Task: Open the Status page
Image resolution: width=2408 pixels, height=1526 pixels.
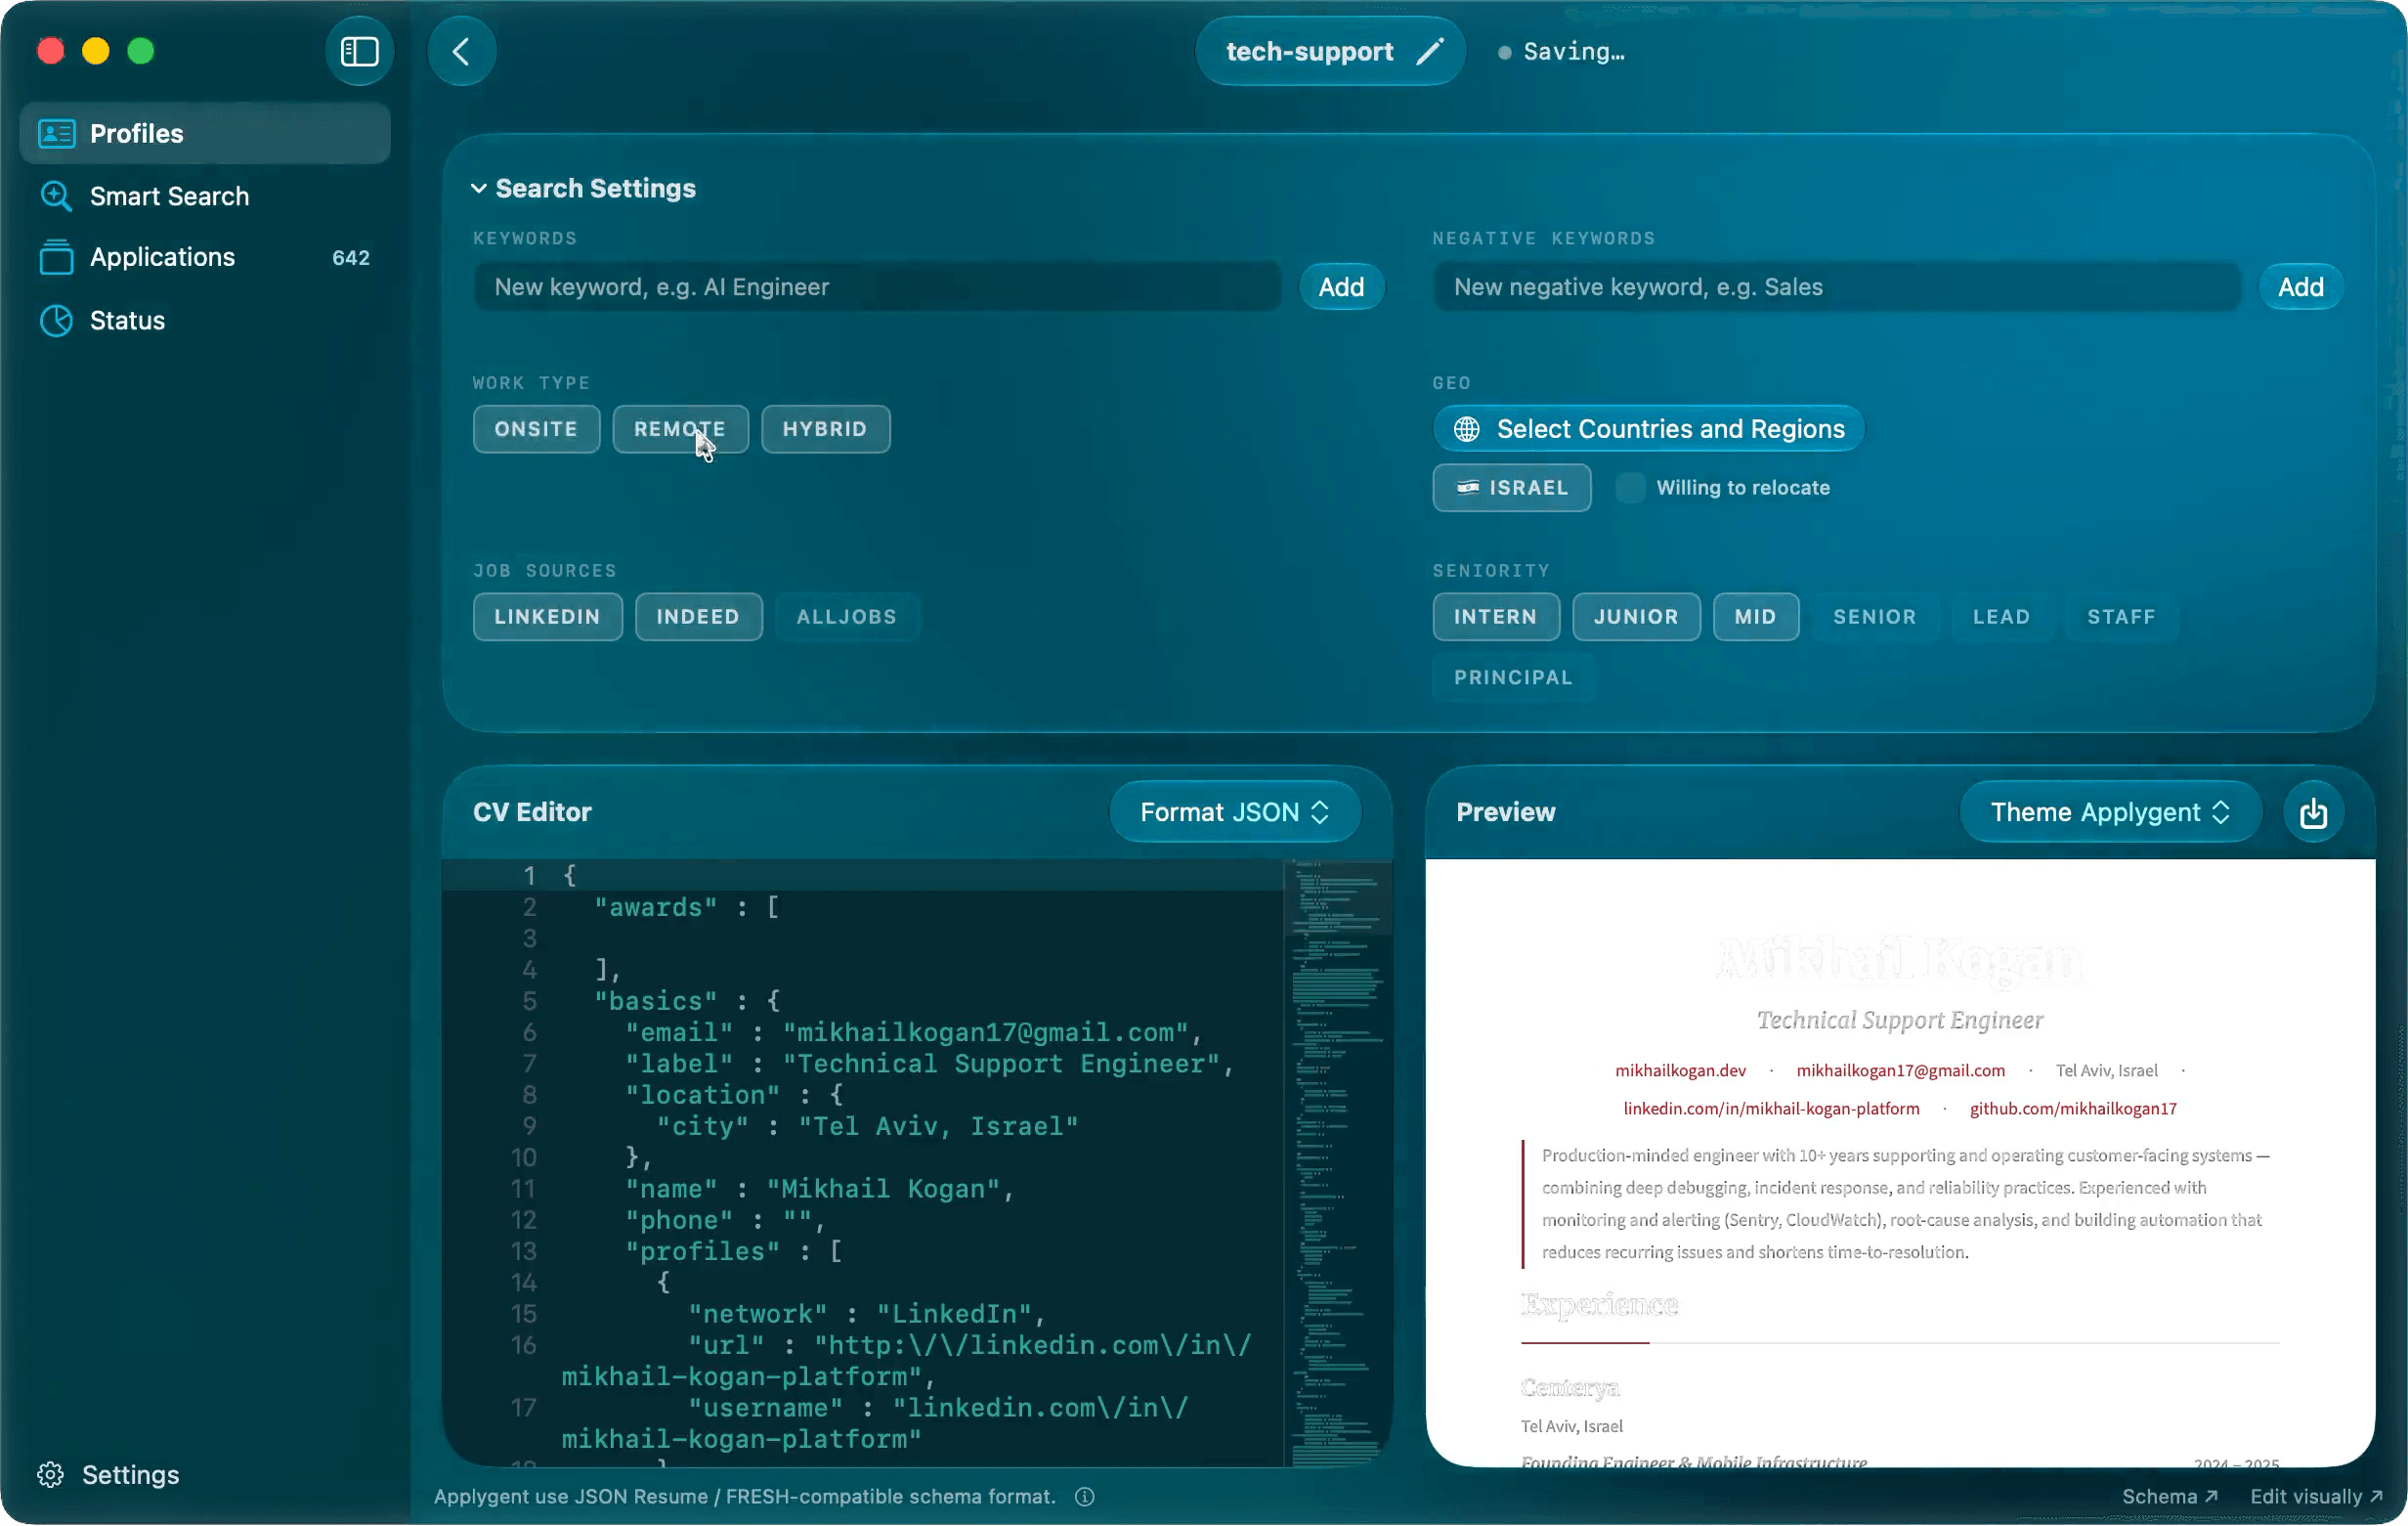Action: point(205,320)
